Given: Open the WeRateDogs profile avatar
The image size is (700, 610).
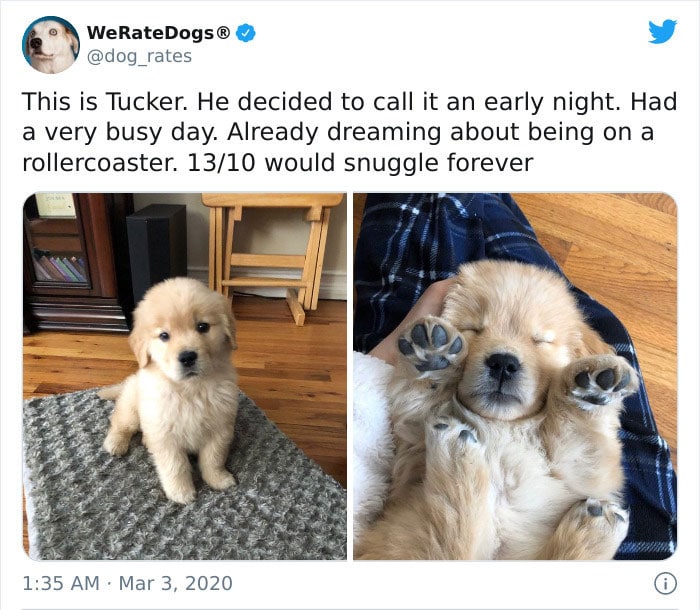Looking at the screenshot, I should coord(50,45).
